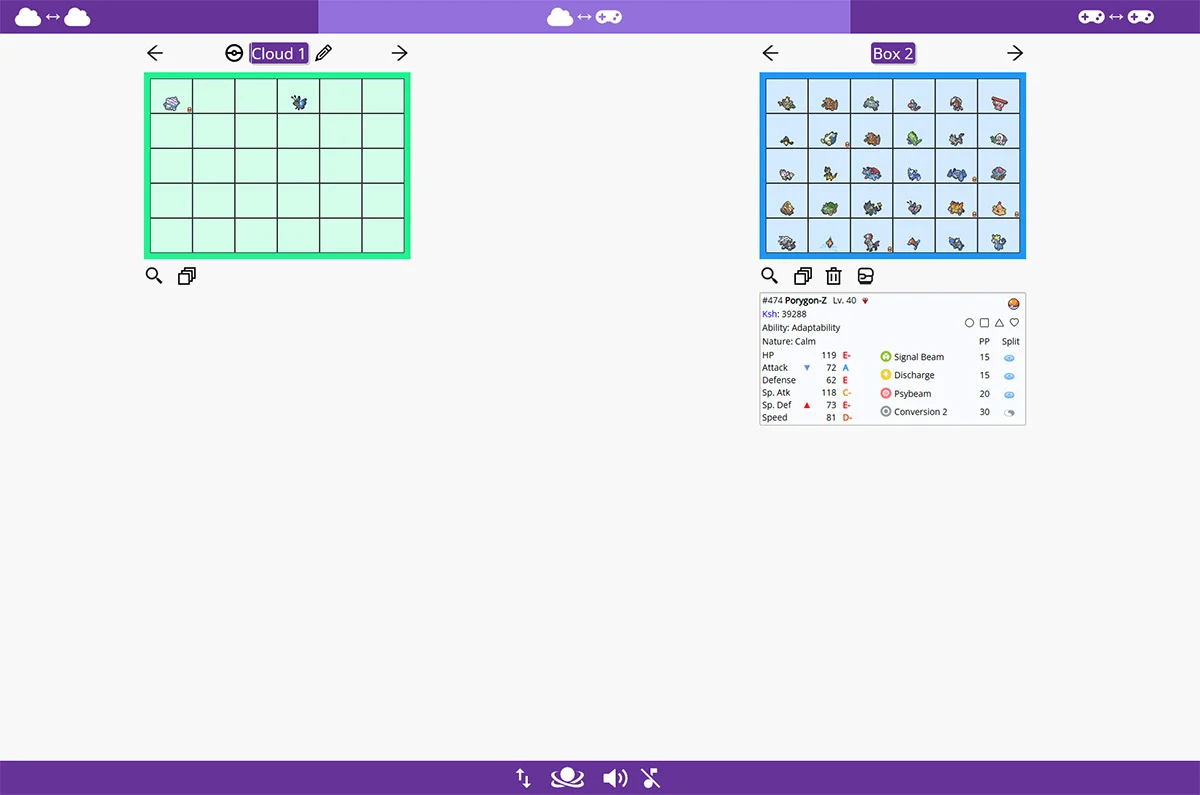Select the butterfly Pokémon in Cloud 1
The height and width of the screenshot is (795, 1200).
point(299,101)
